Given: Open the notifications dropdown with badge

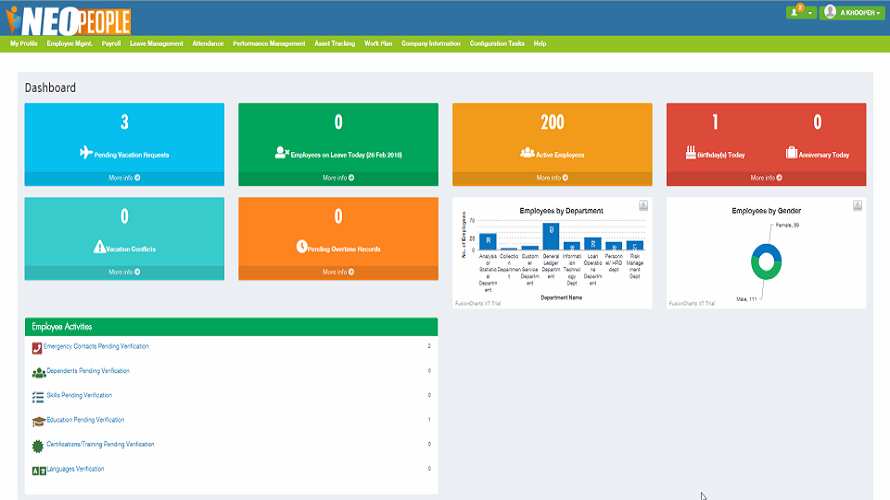Looking at the screenshot, I should click(x=801, y=12).
